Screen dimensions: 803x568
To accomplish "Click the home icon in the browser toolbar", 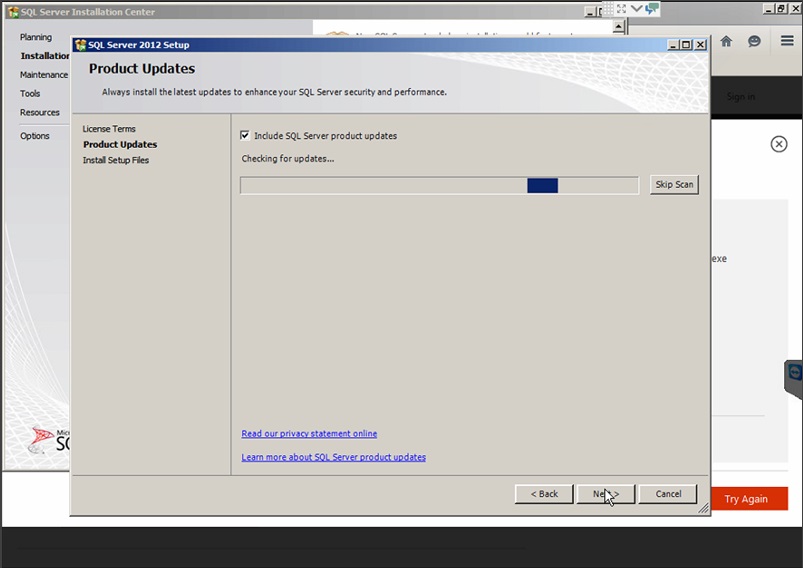I will pyautogui.click(x=726, y=41).
